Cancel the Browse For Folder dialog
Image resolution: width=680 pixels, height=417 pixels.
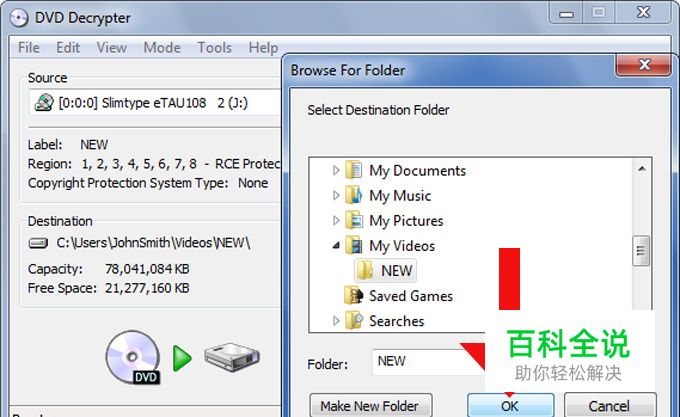click(610, 406)
